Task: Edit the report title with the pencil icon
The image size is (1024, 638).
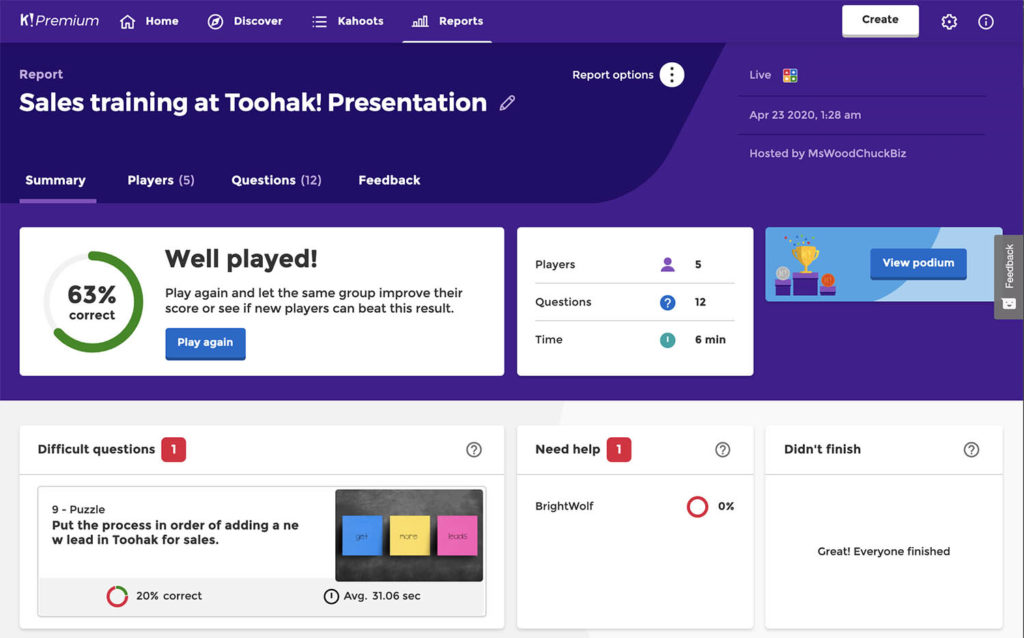Action: (x=507, y=103)
